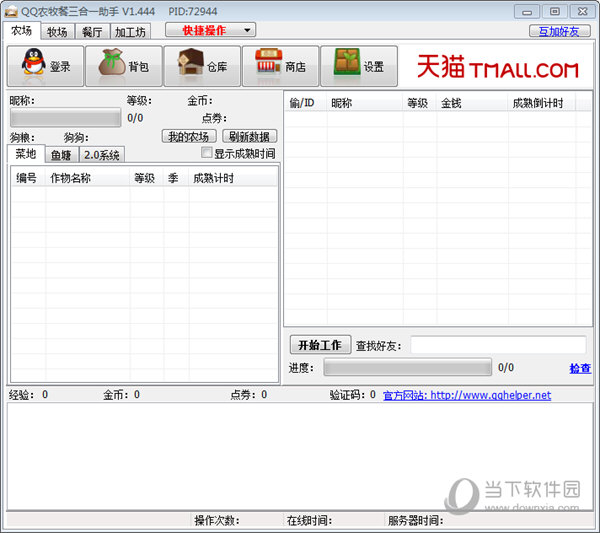The image size is (600, 533).
Task: Maximize the helper window
Action: pyautogui.click(x=555, y=12)
